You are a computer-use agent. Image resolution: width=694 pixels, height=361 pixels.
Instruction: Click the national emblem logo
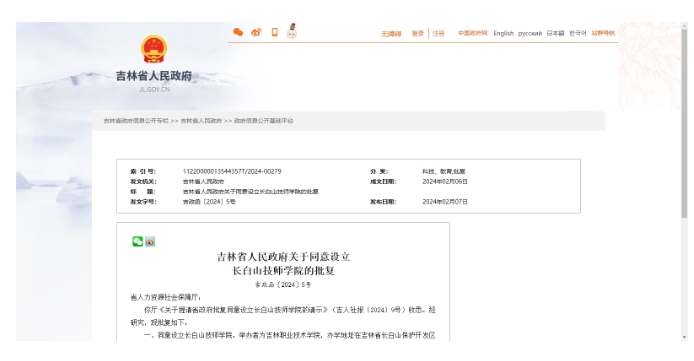pyautogui.click(x=154, y=49)
